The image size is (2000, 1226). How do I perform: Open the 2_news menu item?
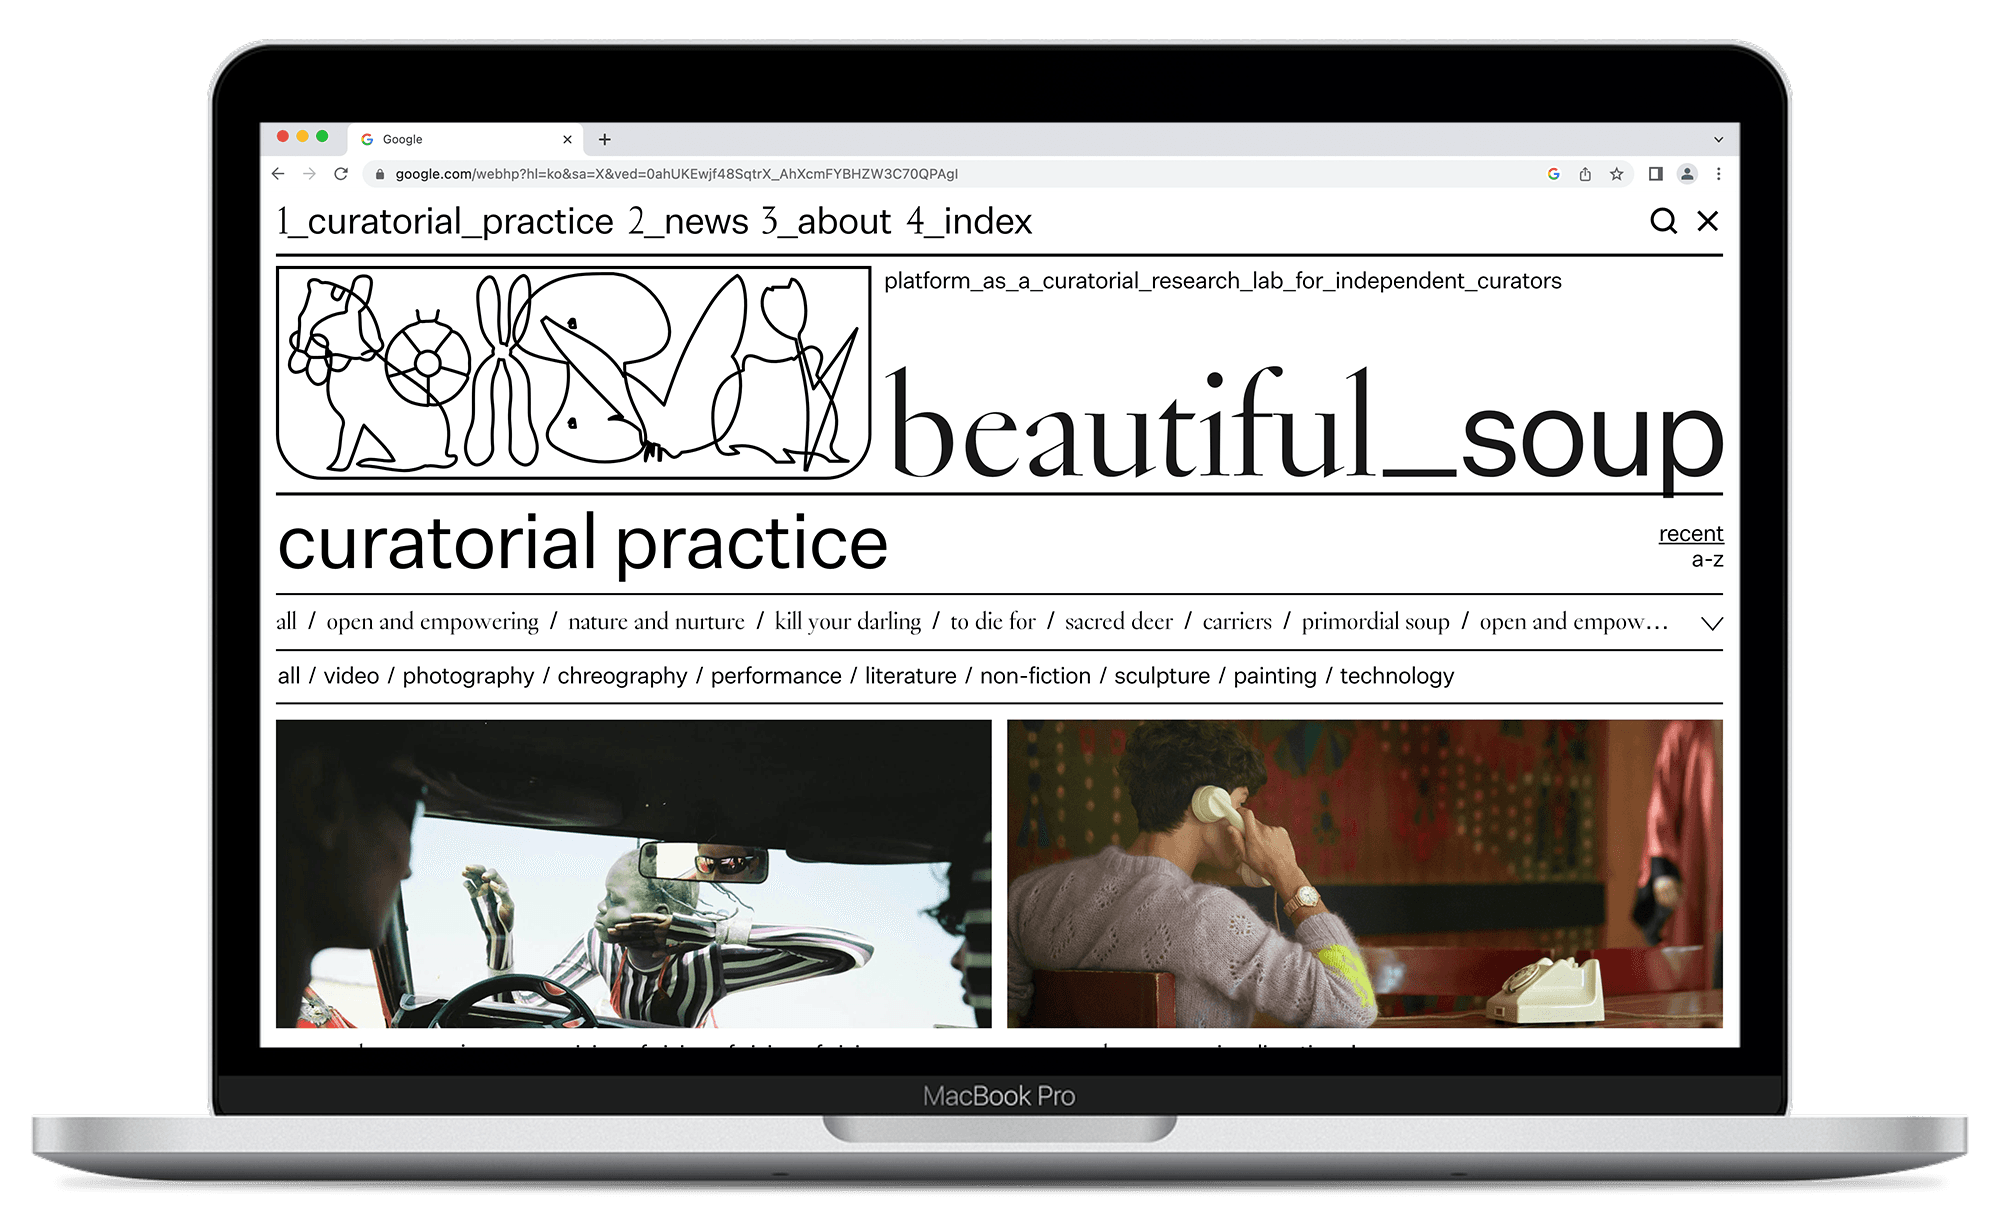tap(688, 221)
